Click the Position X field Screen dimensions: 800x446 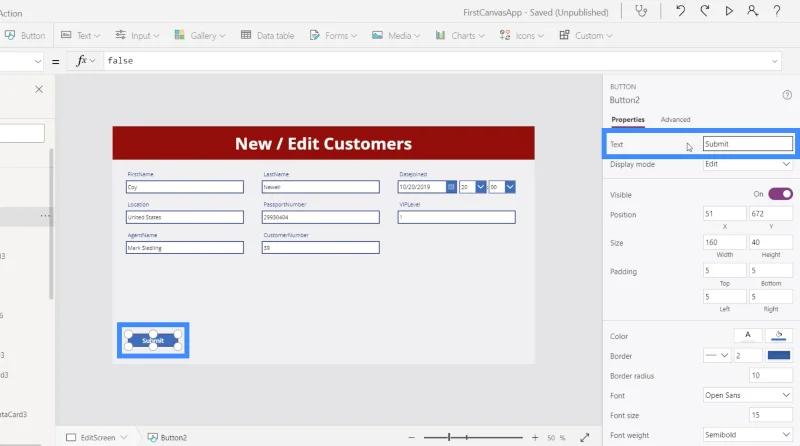point(724,214)
